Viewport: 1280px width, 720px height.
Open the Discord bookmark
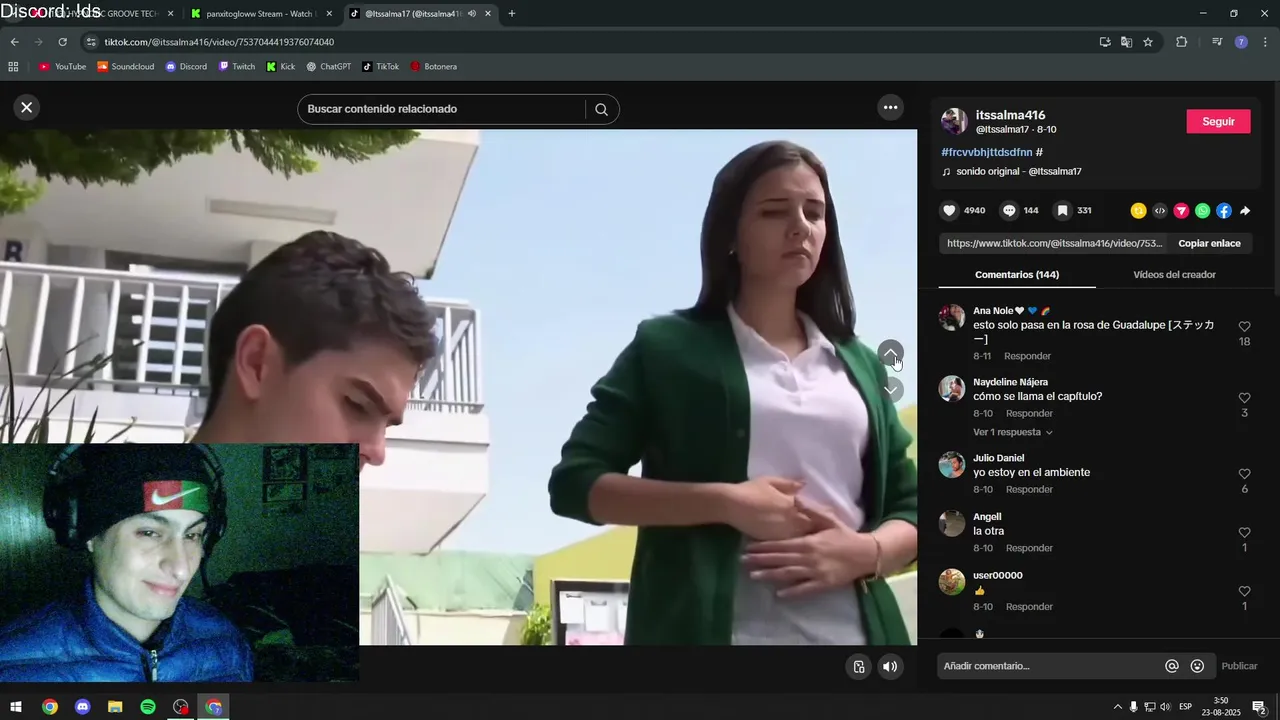point(186,67)
